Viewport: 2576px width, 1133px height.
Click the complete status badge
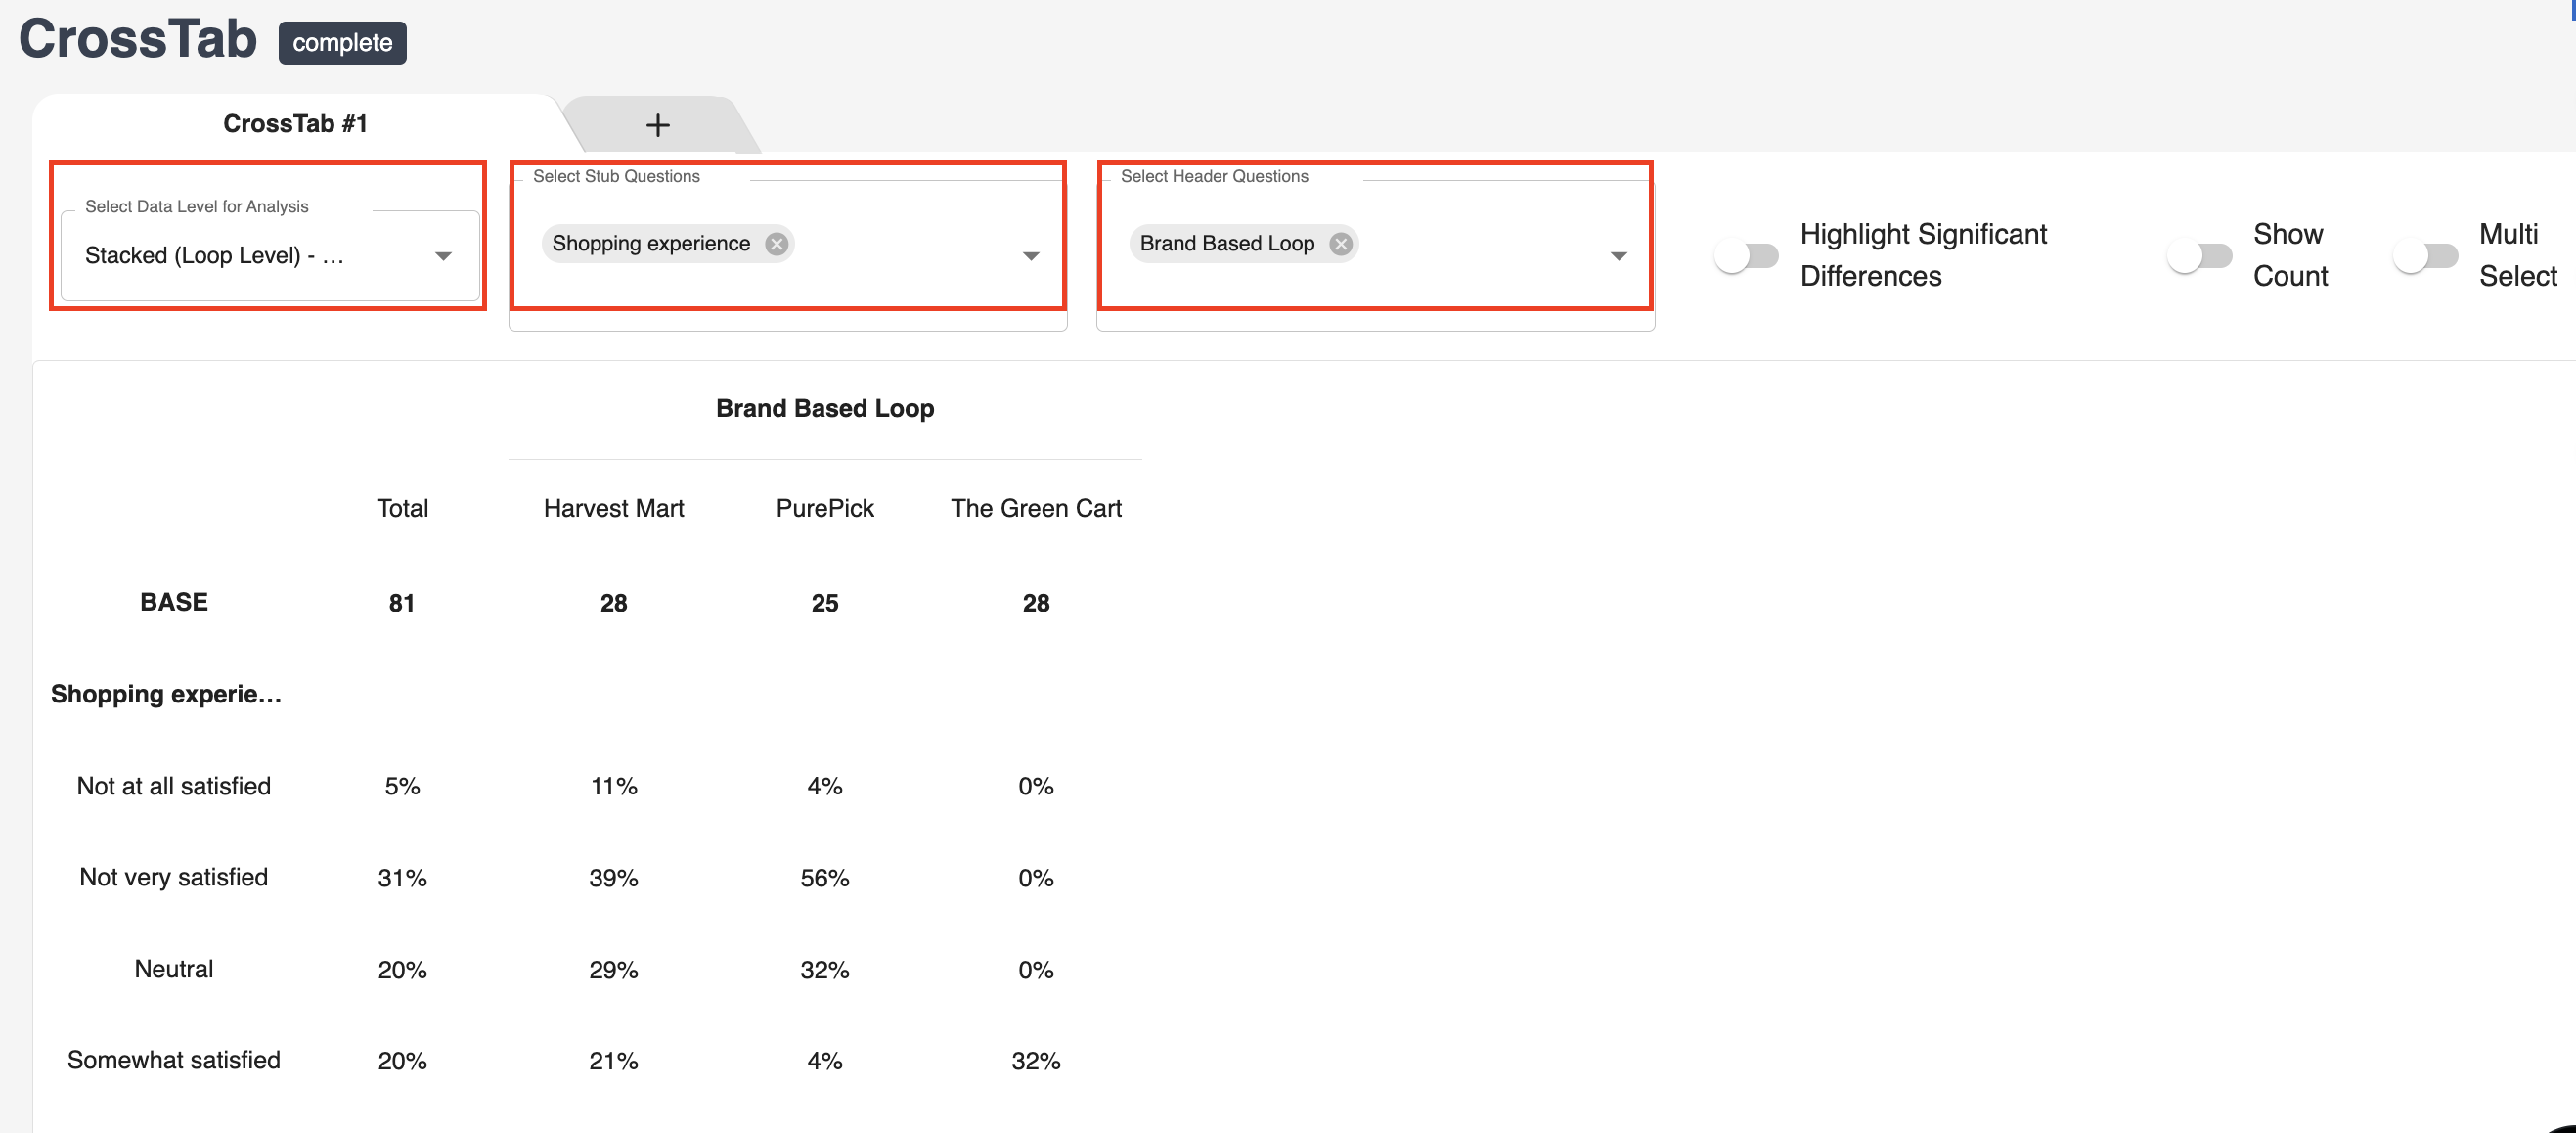pos(342,43)
